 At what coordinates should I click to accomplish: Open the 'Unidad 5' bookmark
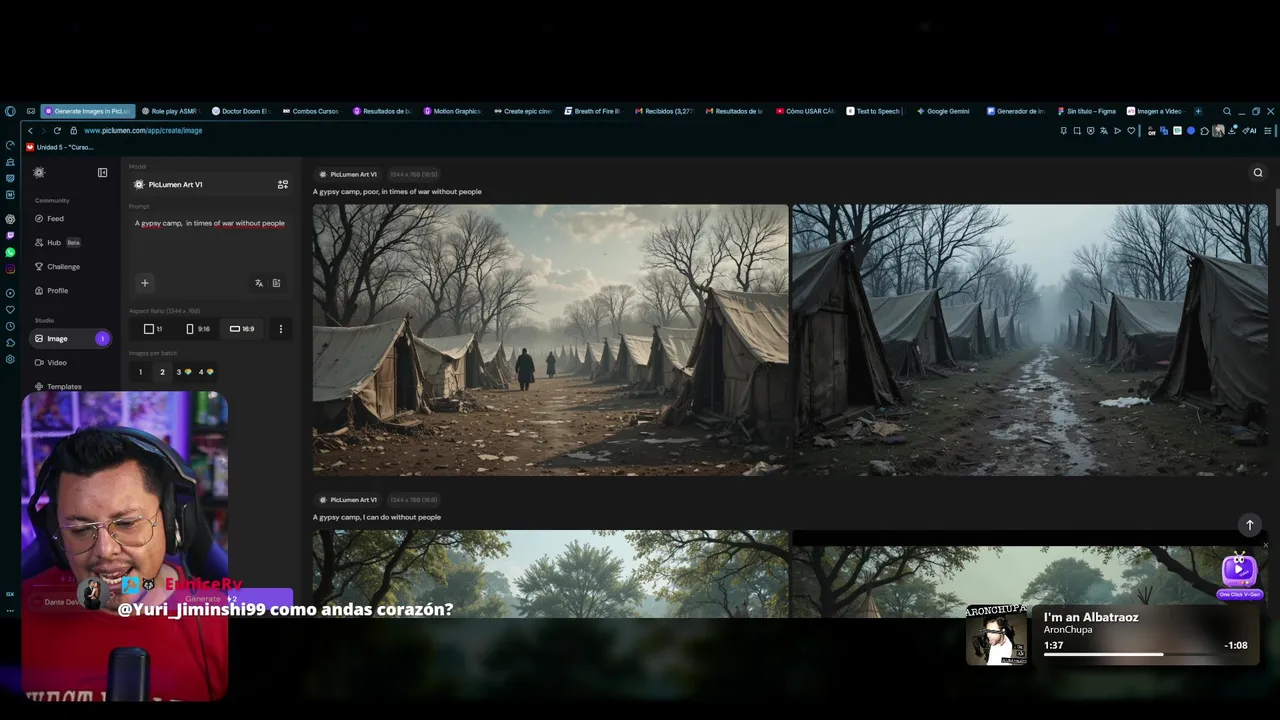tap(60, 147)
